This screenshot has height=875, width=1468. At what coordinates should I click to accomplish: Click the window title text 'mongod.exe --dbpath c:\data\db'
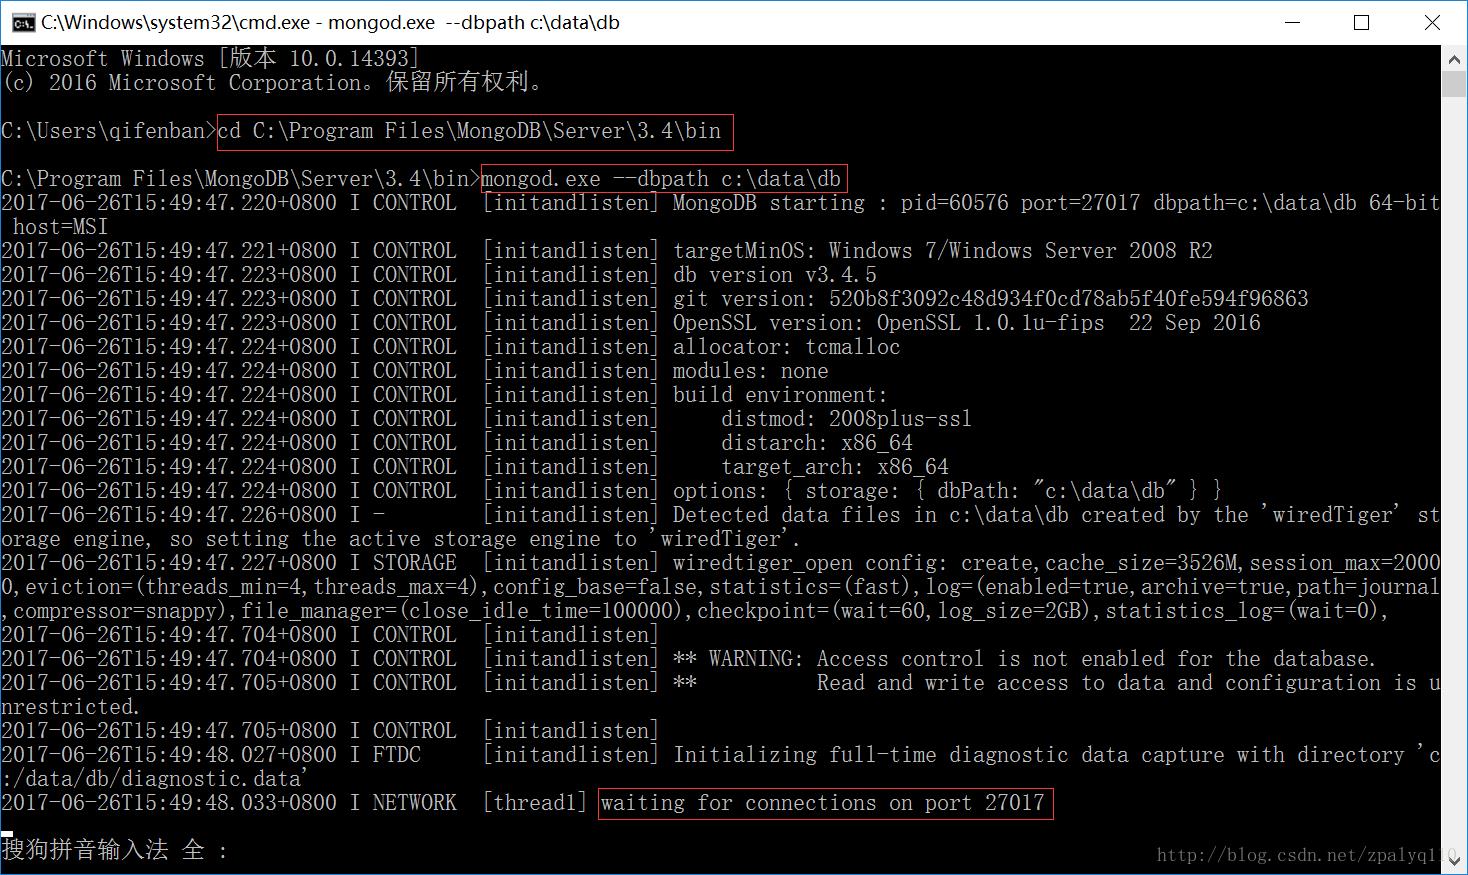pos(474,22)
